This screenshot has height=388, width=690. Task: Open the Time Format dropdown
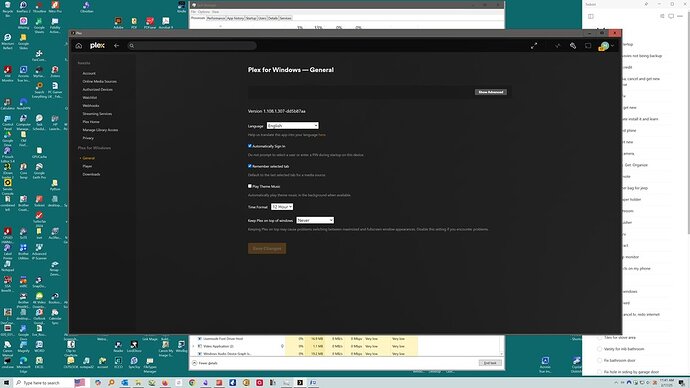[282, 207]
